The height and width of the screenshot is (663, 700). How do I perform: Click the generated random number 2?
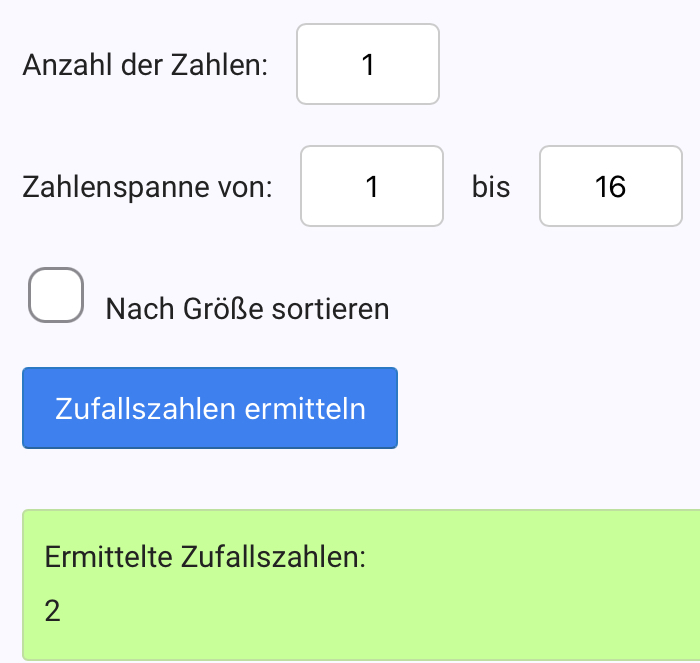[x=53, y=610]
